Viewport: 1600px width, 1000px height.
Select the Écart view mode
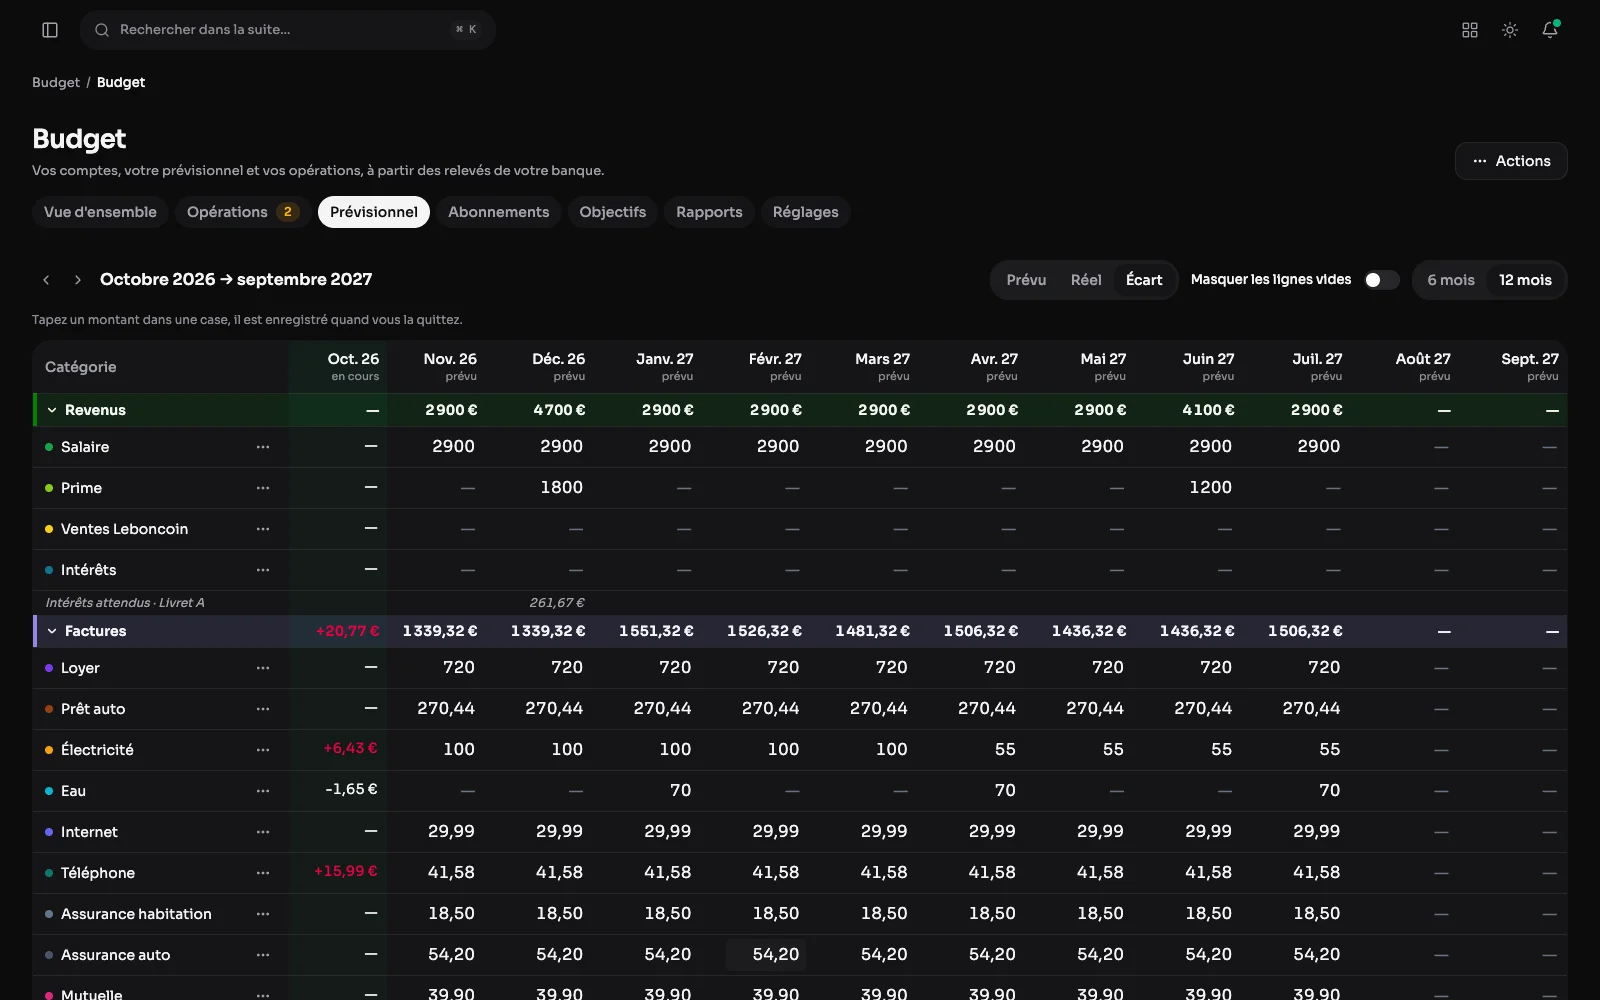point(1144,280)
